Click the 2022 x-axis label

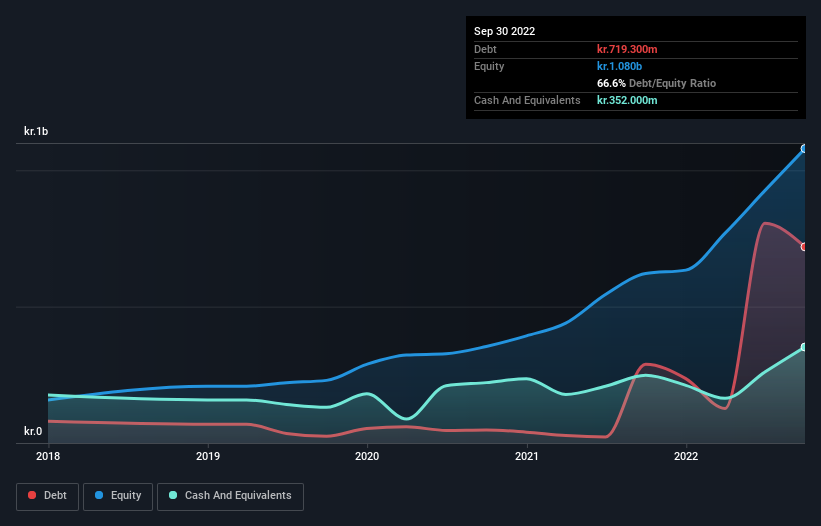click(x=686, y=456)
